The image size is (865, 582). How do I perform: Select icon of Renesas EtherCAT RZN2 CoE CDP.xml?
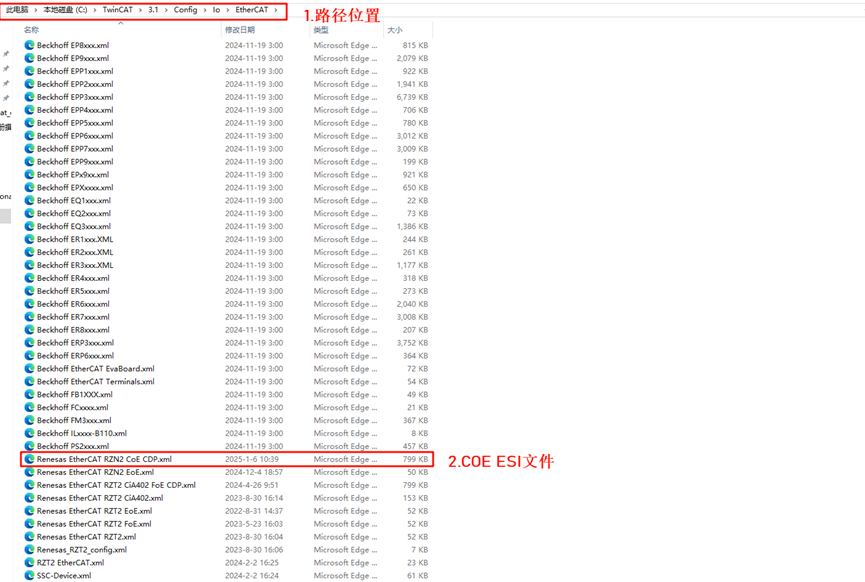29,459
